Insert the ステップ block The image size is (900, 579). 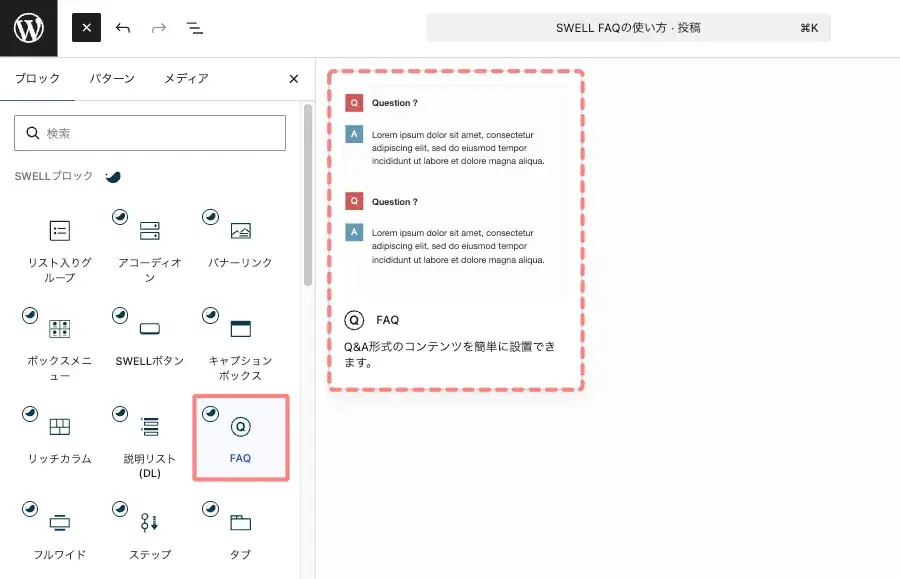(x=150, y=533)
